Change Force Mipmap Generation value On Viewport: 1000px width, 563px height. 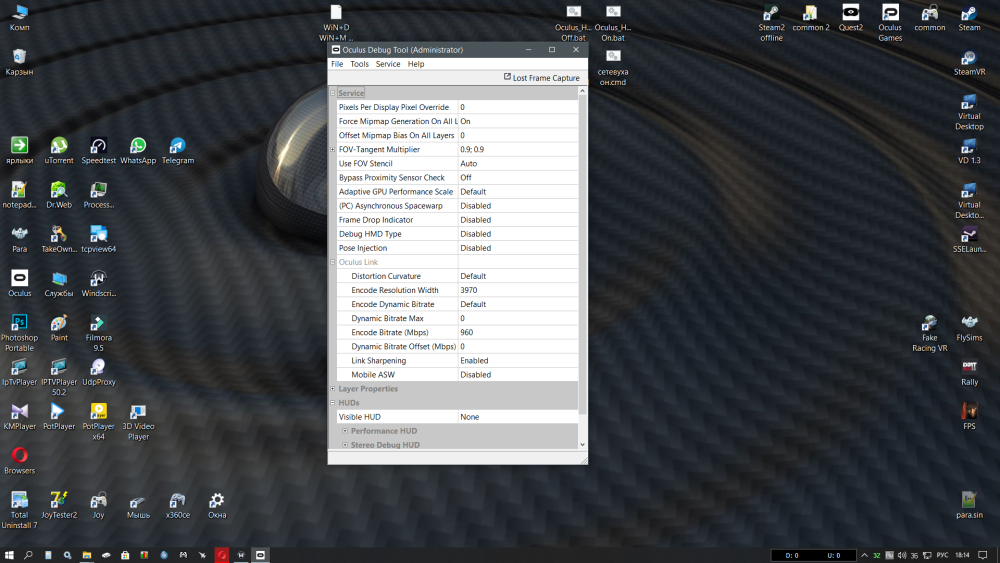point(518,121)
